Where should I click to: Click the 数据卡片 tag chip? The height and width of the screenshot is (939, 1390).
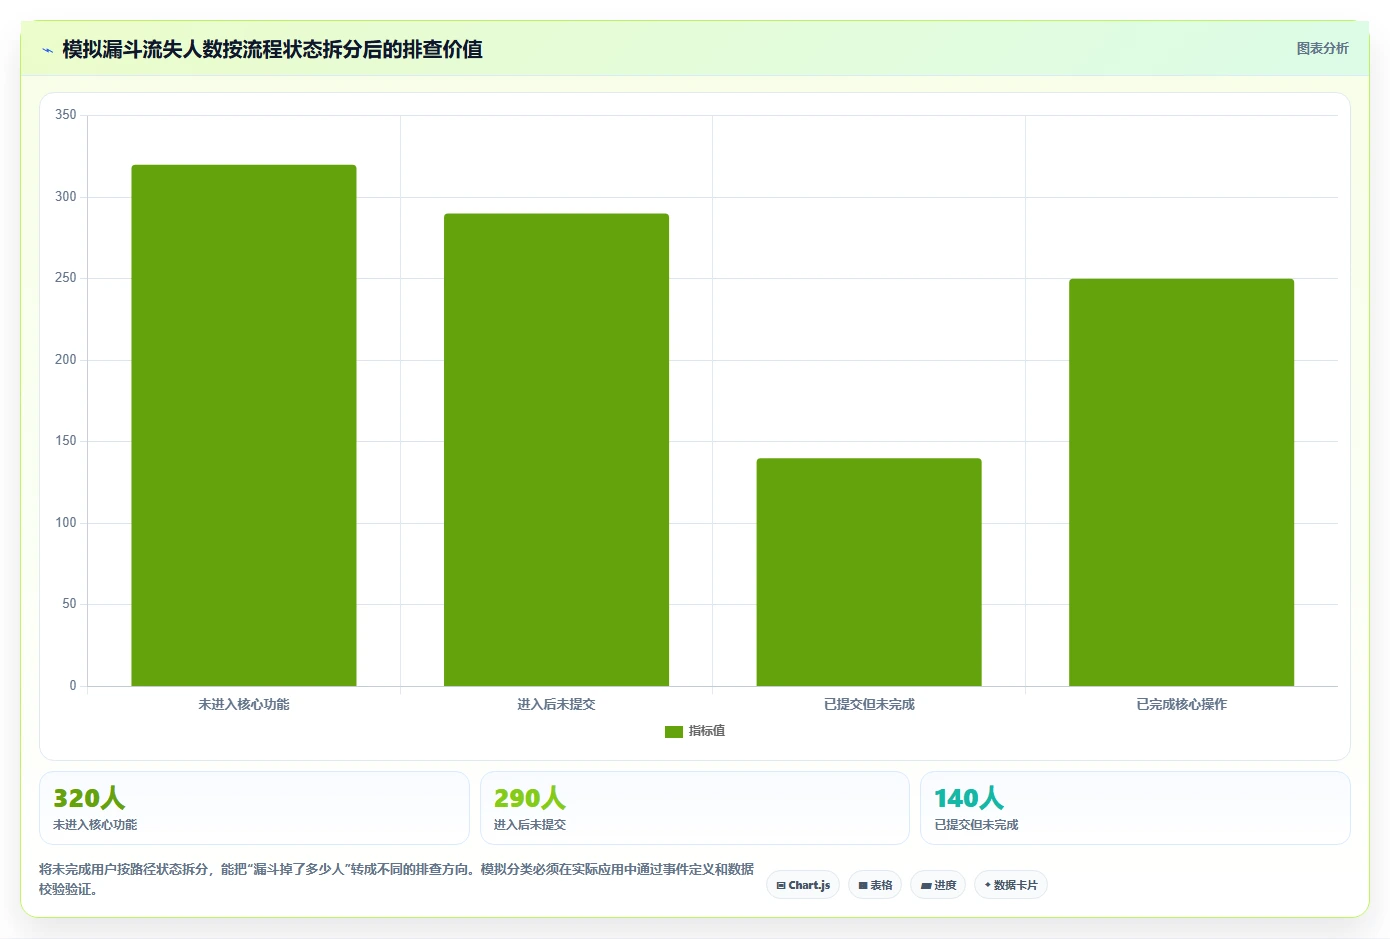1011,885
